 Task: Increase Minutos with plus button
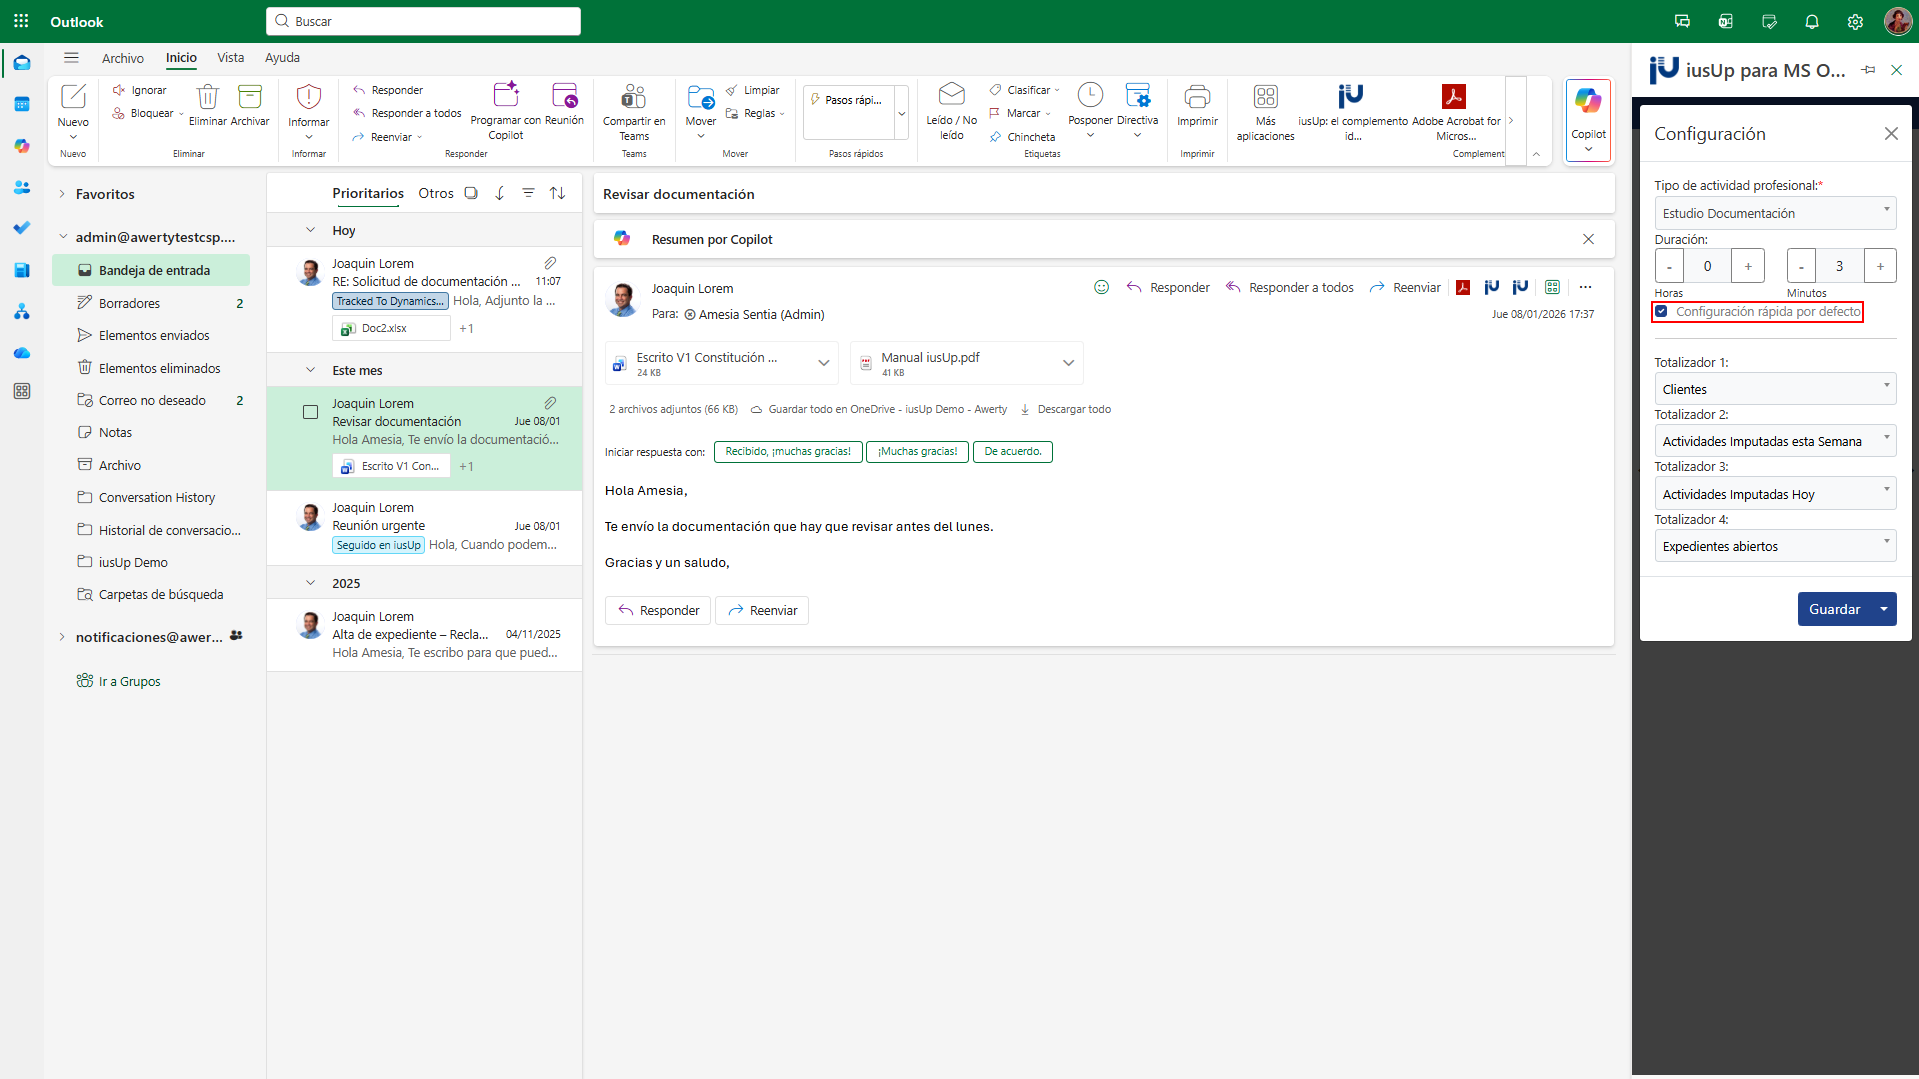click(x=1880, y=267)
